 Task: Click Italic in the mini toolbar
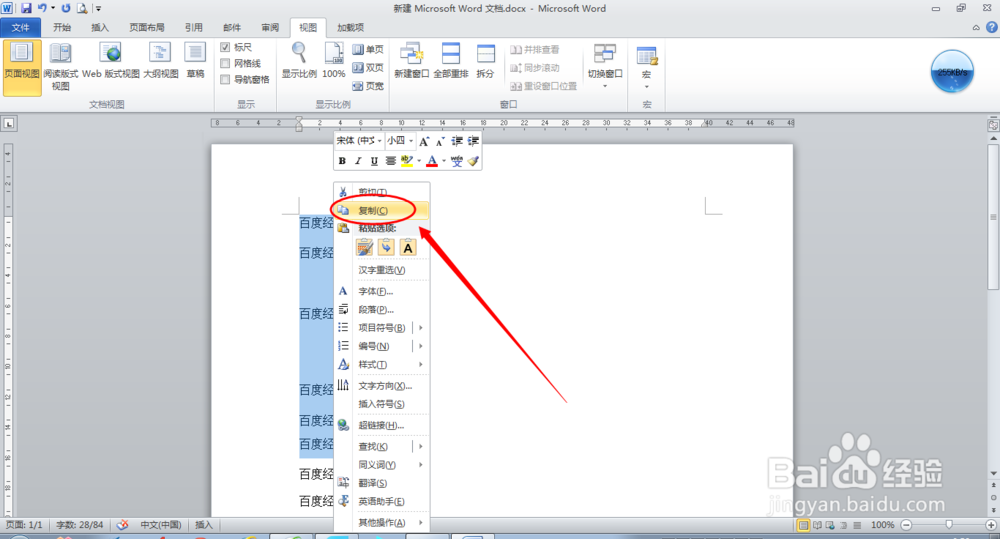(358, 161)
